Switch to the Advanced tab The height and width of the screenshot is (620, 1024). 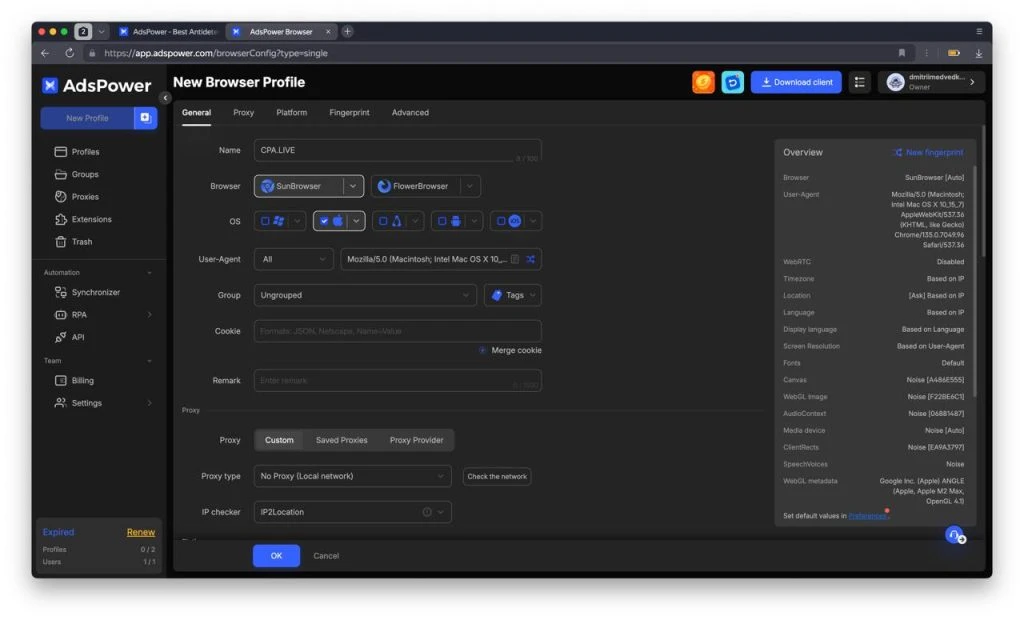(x=410, y=112)
